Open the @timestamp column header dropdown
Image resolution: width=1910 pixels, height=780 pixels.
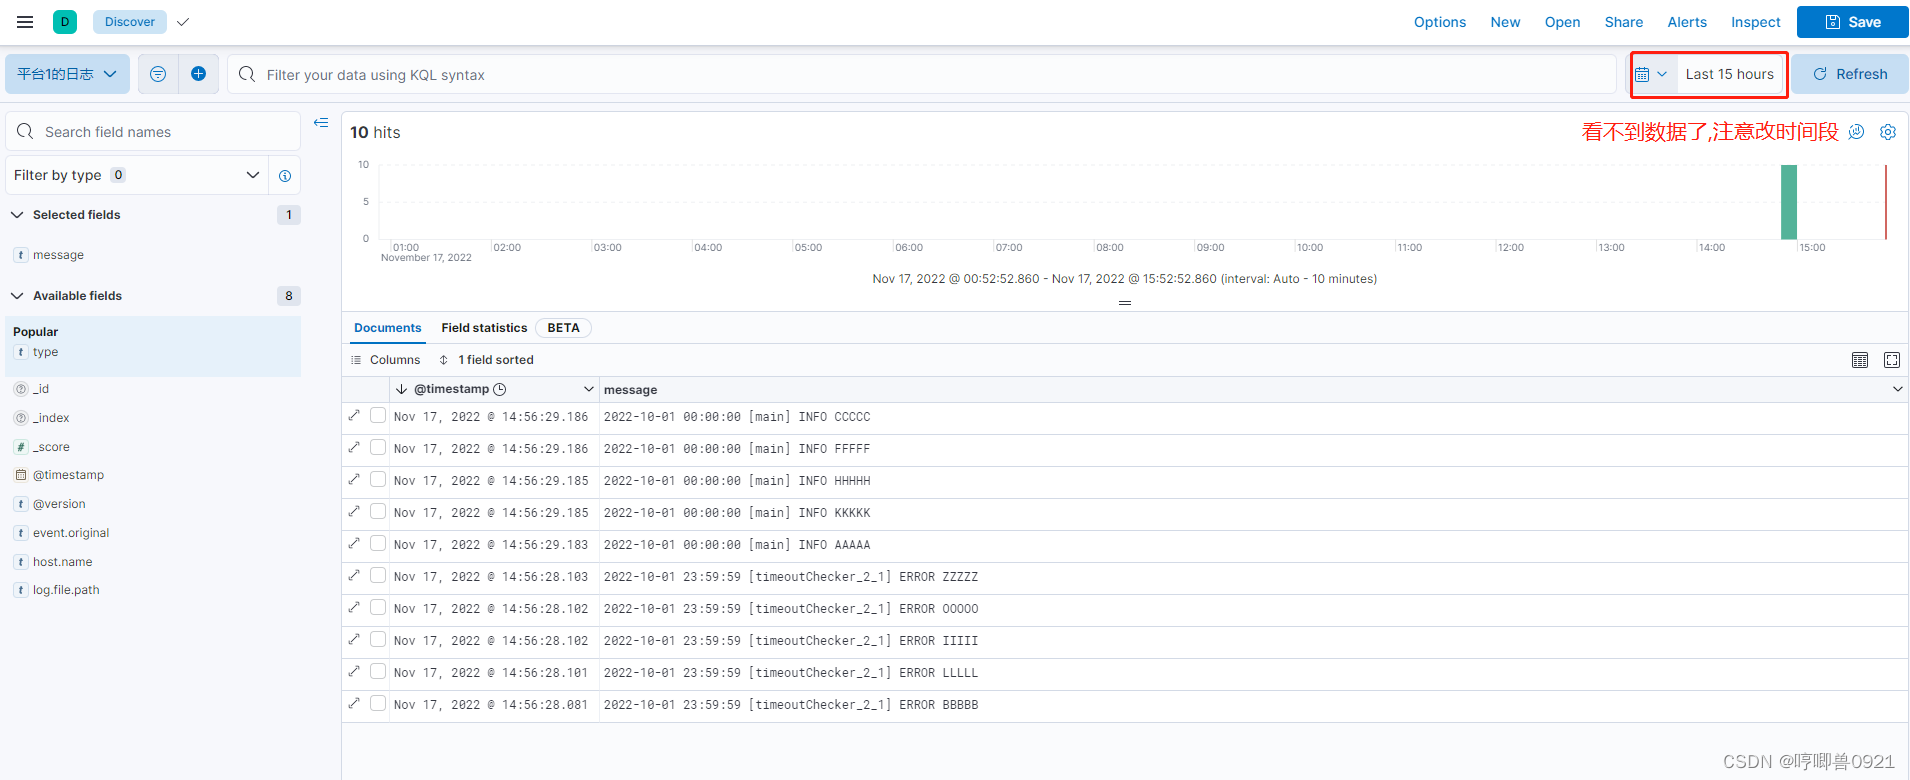[x=589, y=389]
